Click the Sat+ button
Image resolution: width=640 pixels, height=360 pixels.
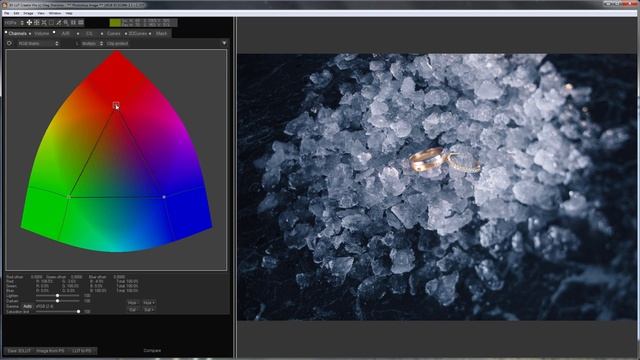(x=149, y=310)
